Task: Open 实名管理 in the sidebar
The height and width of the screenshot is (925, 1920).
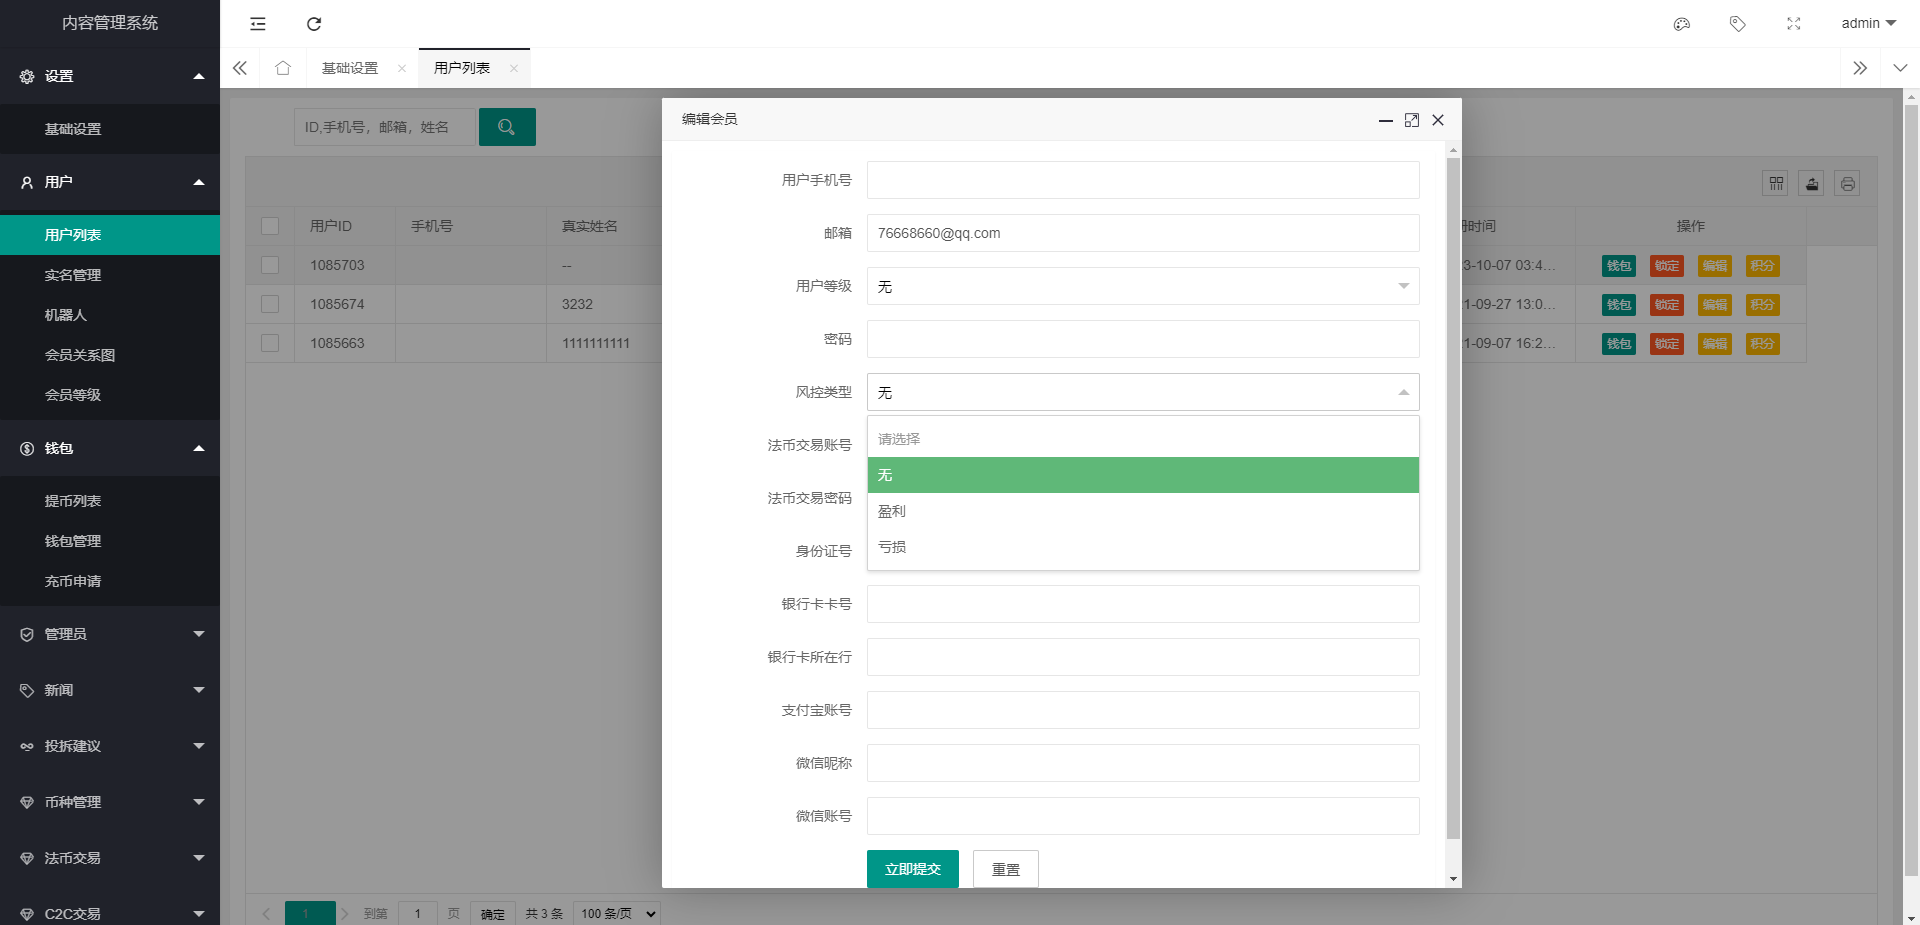Action: click(73, 275)
